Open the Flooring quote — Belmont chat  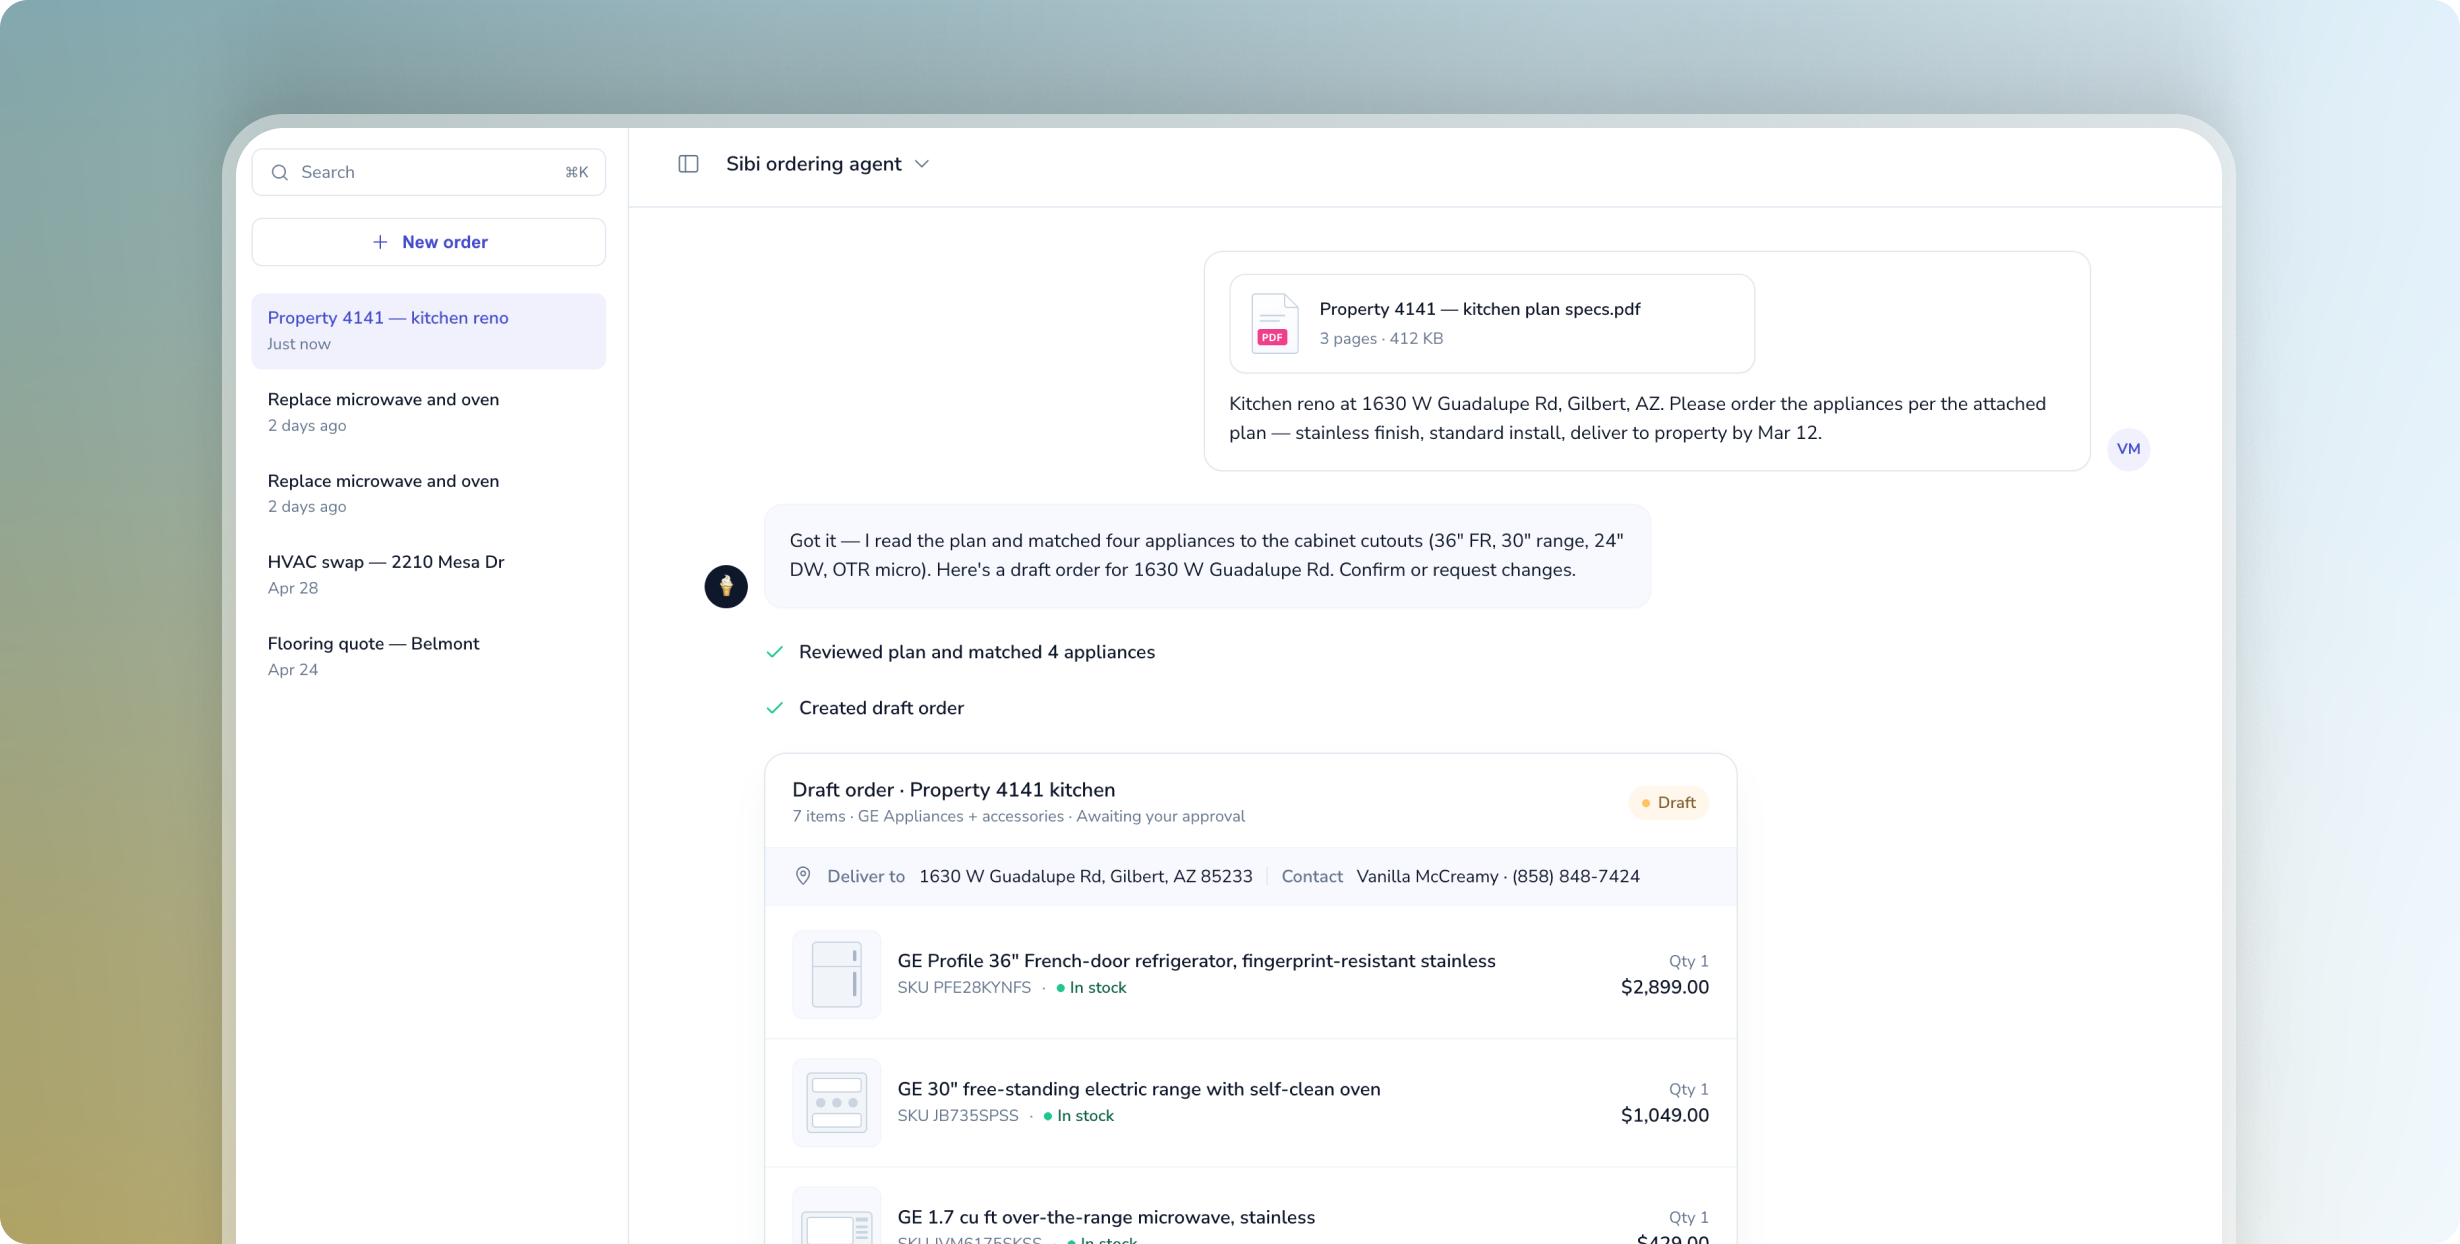pyautogui.click(x=428, y=656)
